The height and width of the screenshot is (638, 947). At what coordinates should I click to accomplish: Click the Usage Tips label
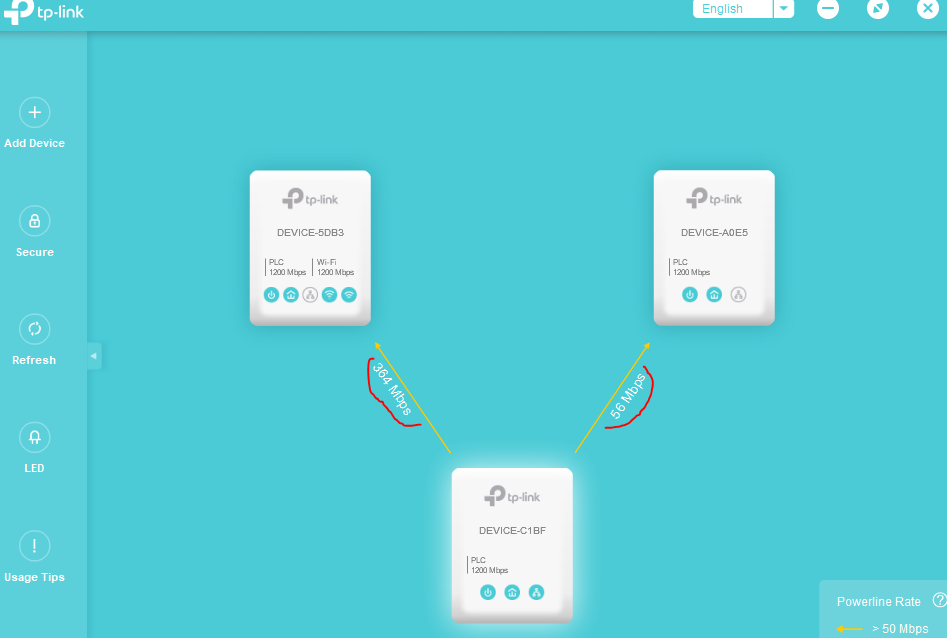tap(34, 577)
